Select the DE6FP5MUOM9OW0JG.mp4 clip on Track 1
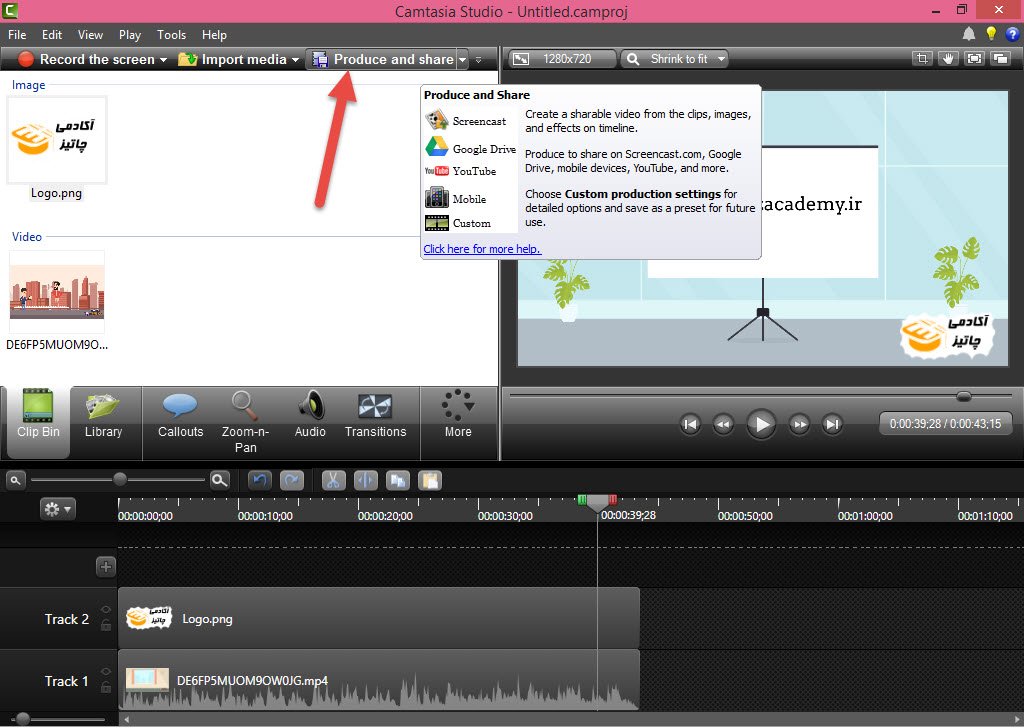This screenshot has height=728, width=1024. click(379, 680)
